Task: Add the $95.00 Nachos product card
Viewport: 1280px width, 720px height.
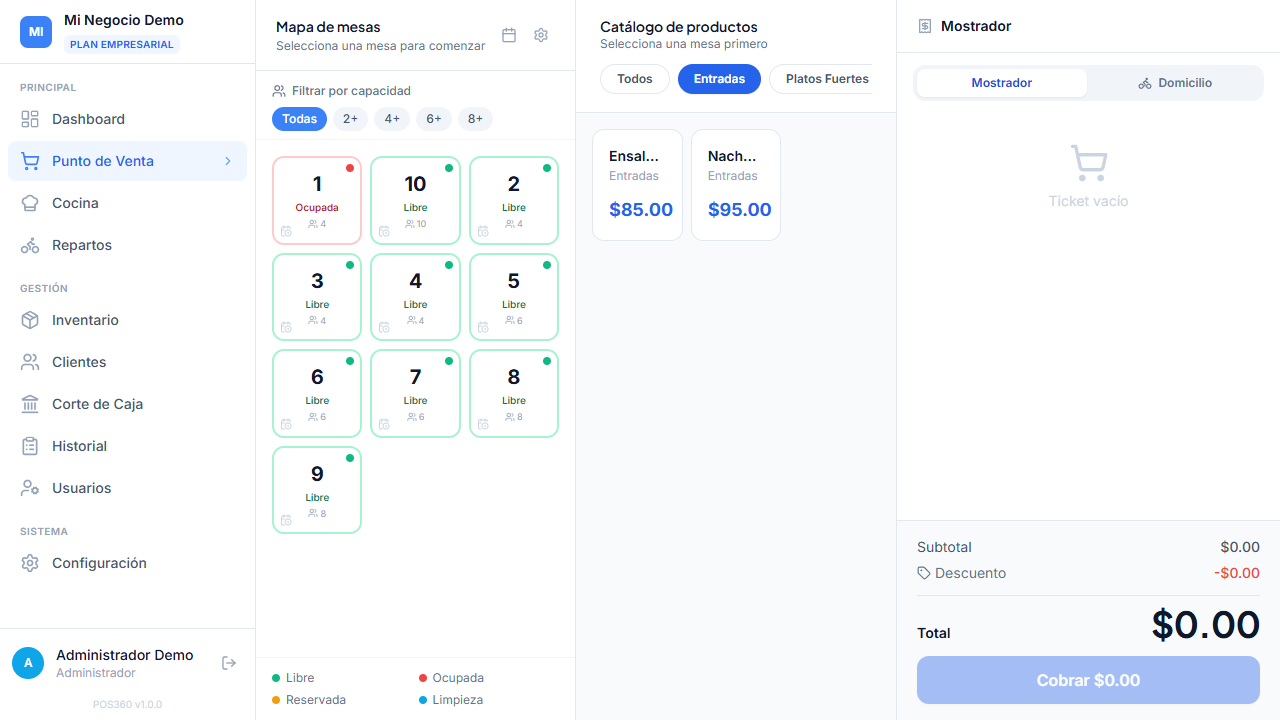Action: pyautogui.click(x=736, y=185)
